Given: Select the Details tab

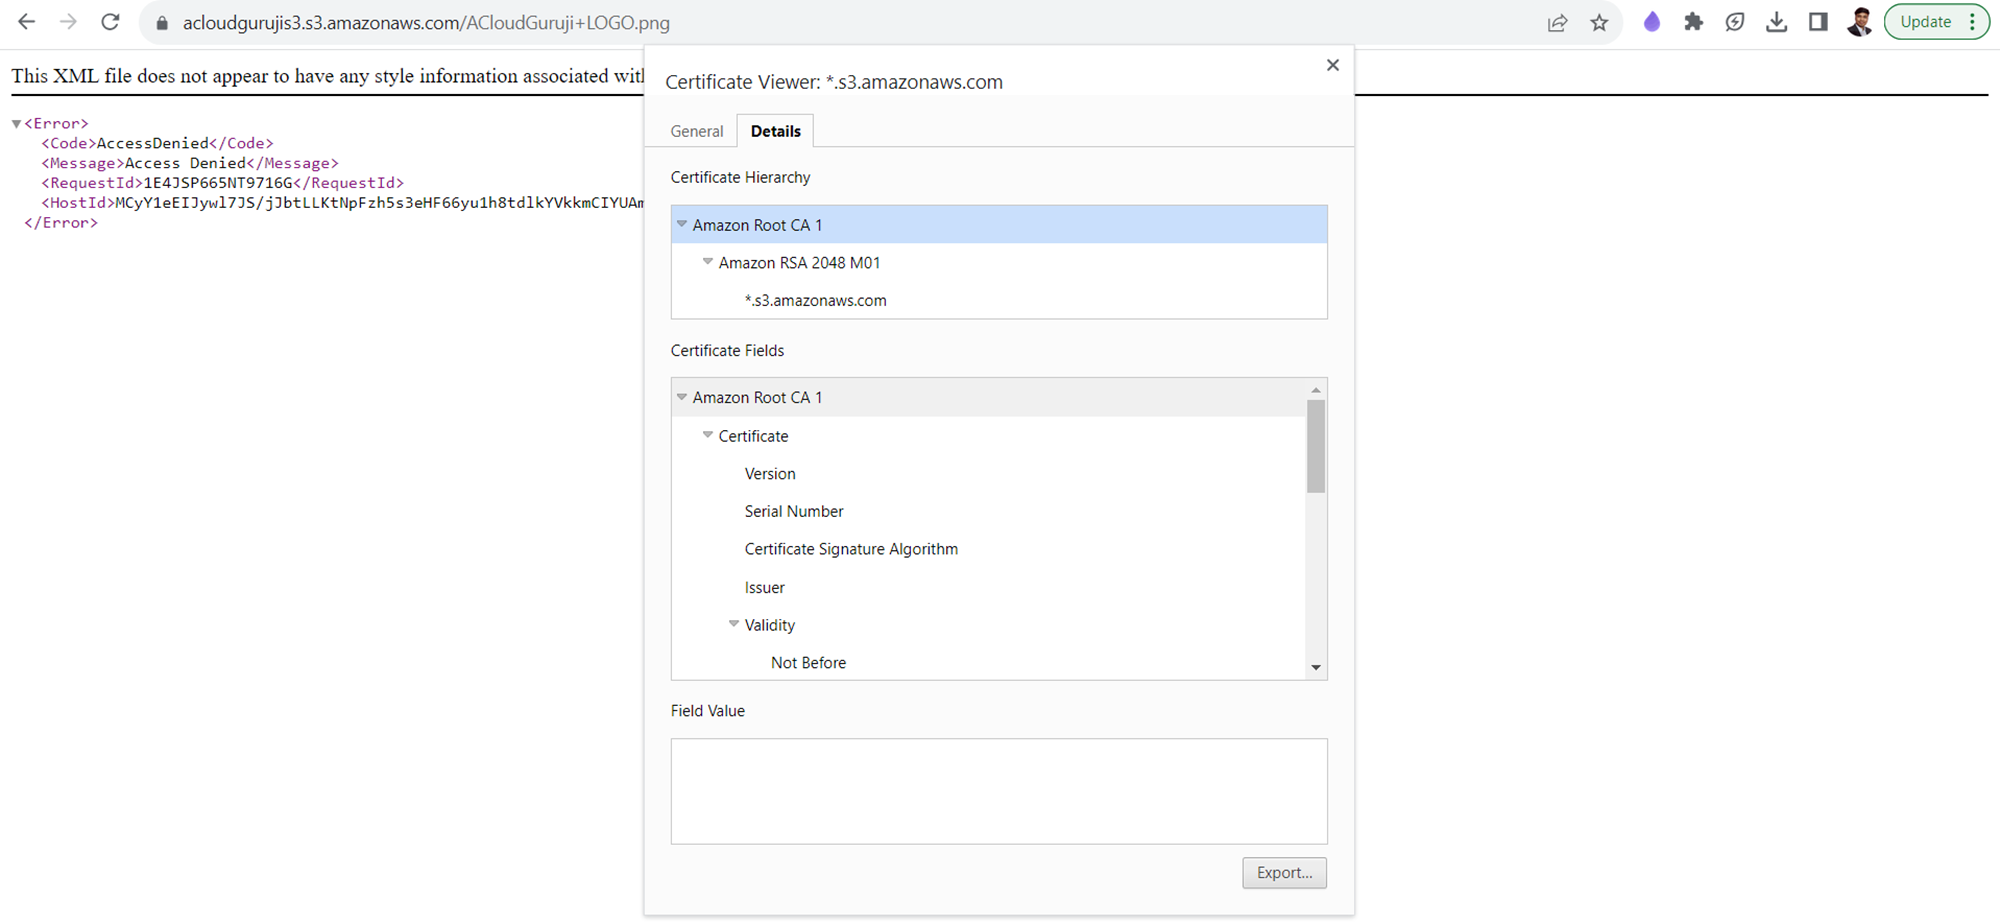Looking at the screenshot, I should 775,131.
